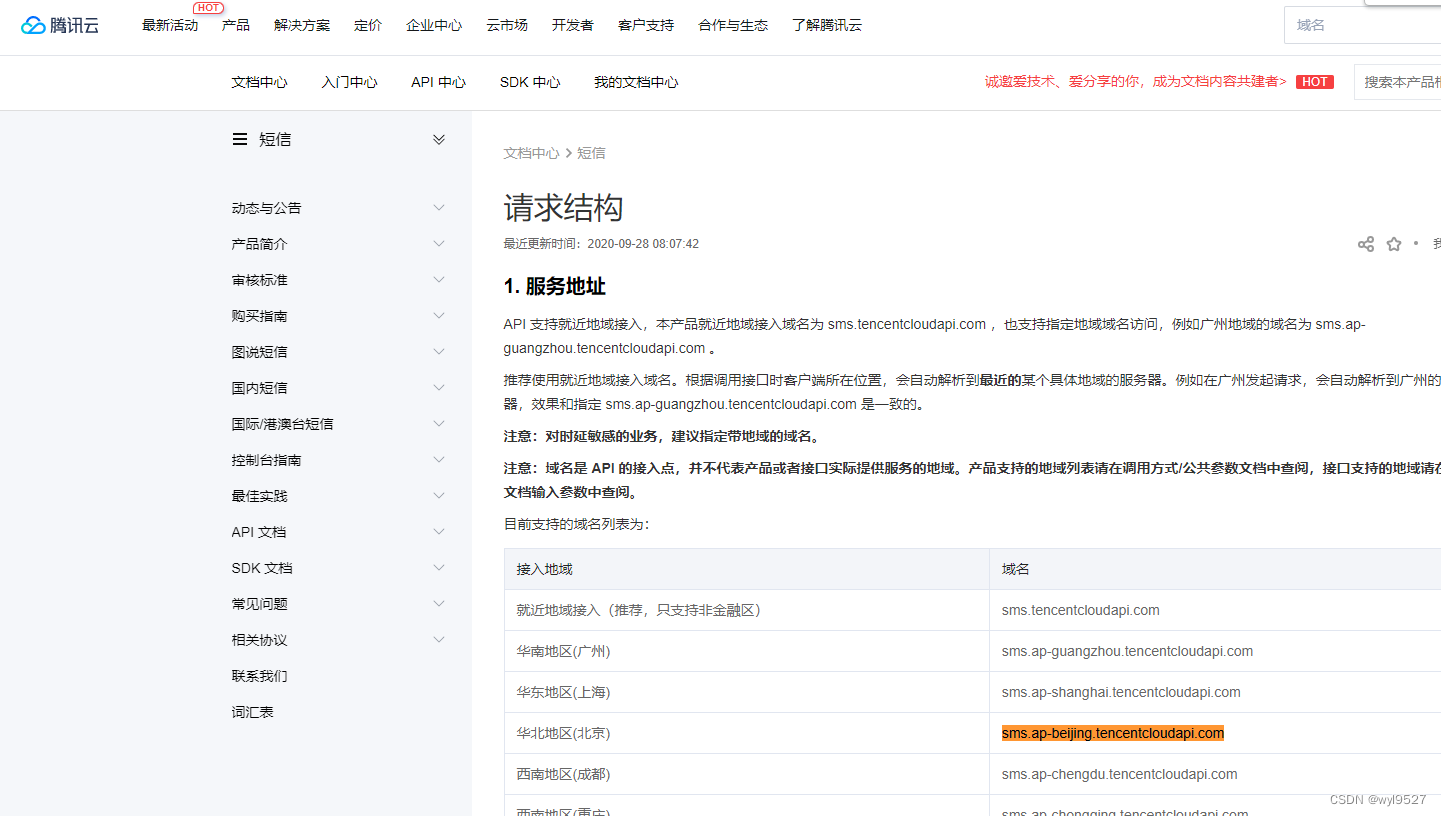Expand the 审核标准 section
Viewport: 1441px width, 816px height.
point(439,280)
